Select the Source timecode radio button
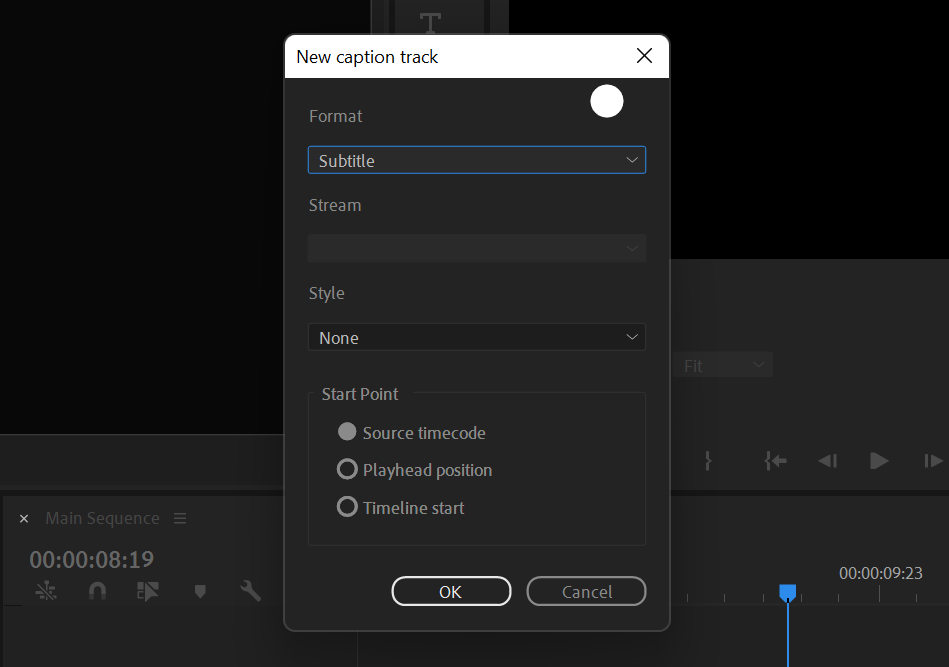 click(x=347, y=432)
